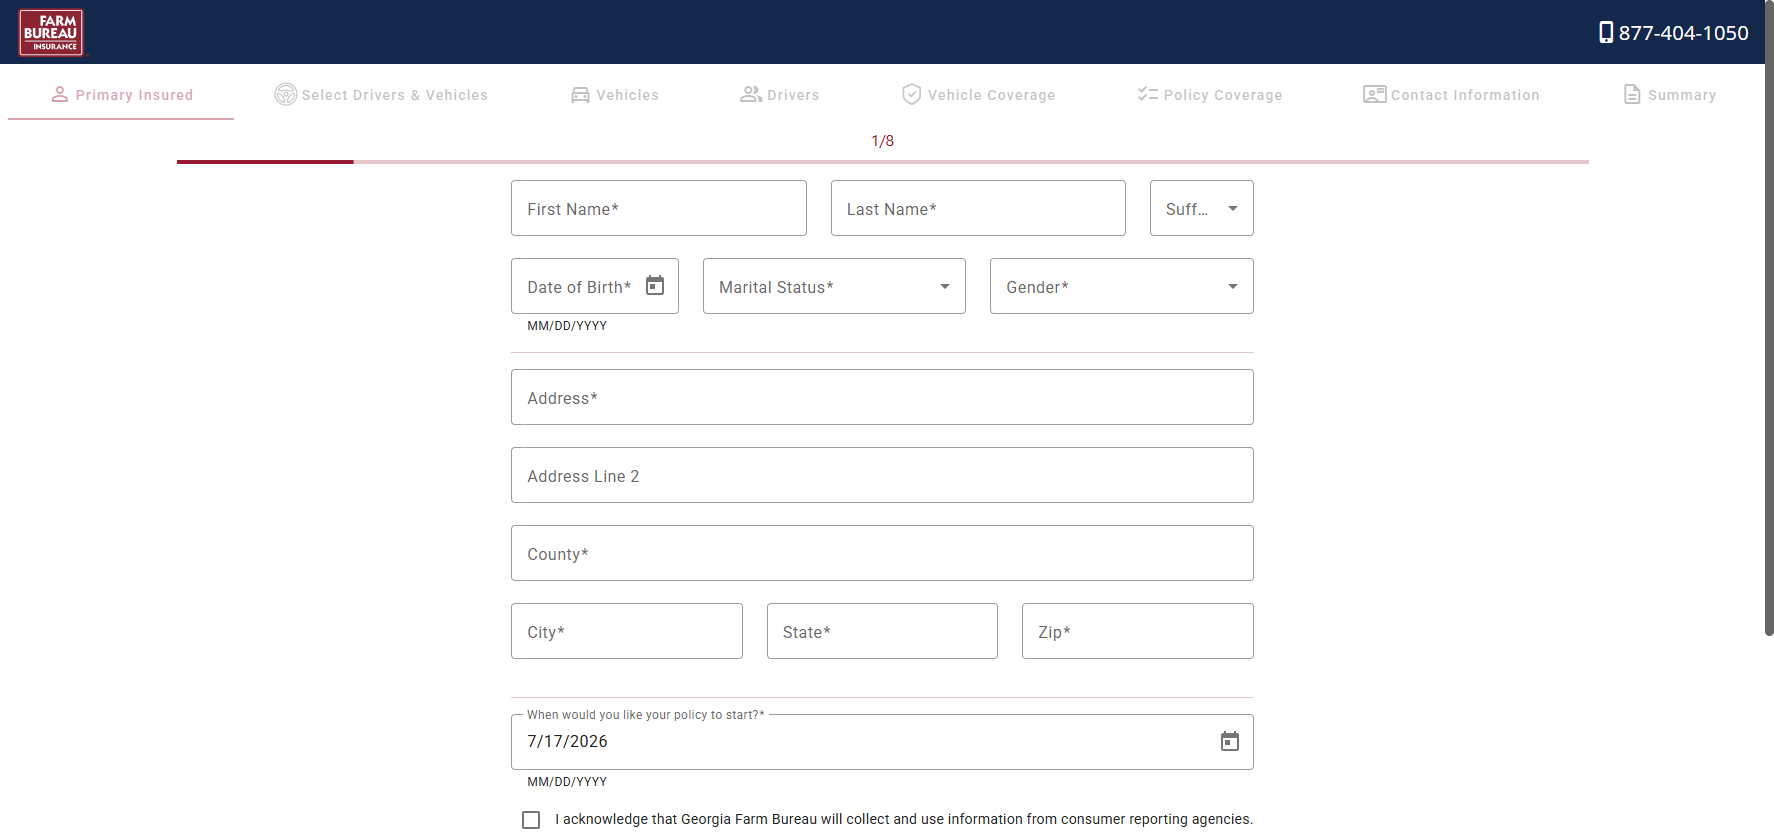Open the Drivers step tab
Viewport: 1774px width, 834px height.
click(779, 94)
